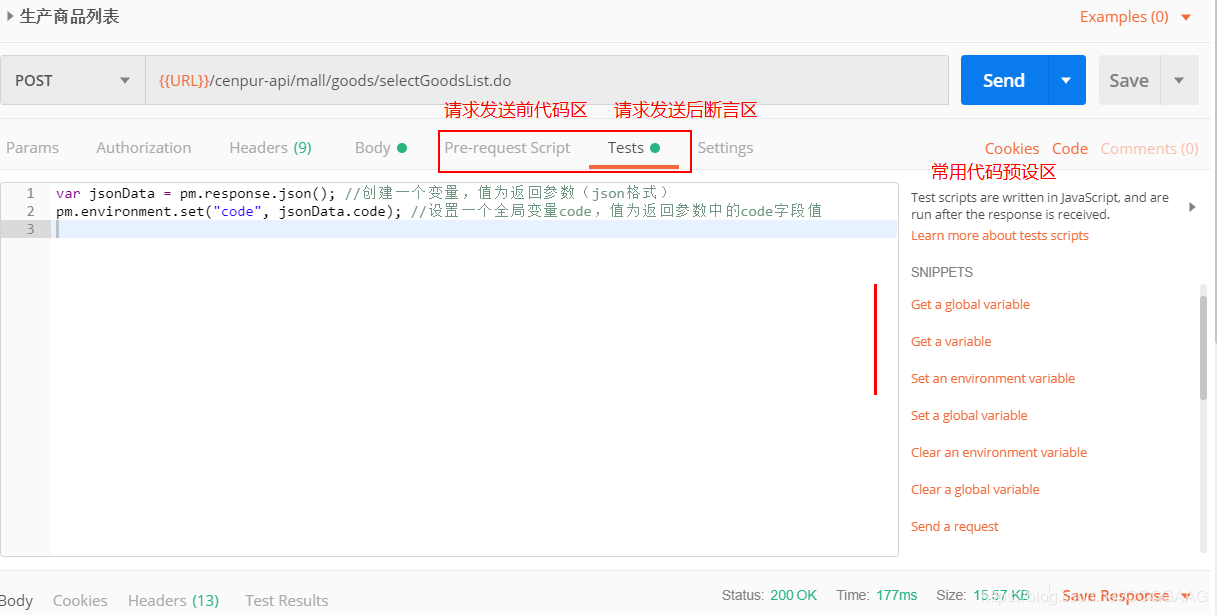Click the Send button
The height and width of the screenshot is (615, 1217).
(x=1004, y=80)
